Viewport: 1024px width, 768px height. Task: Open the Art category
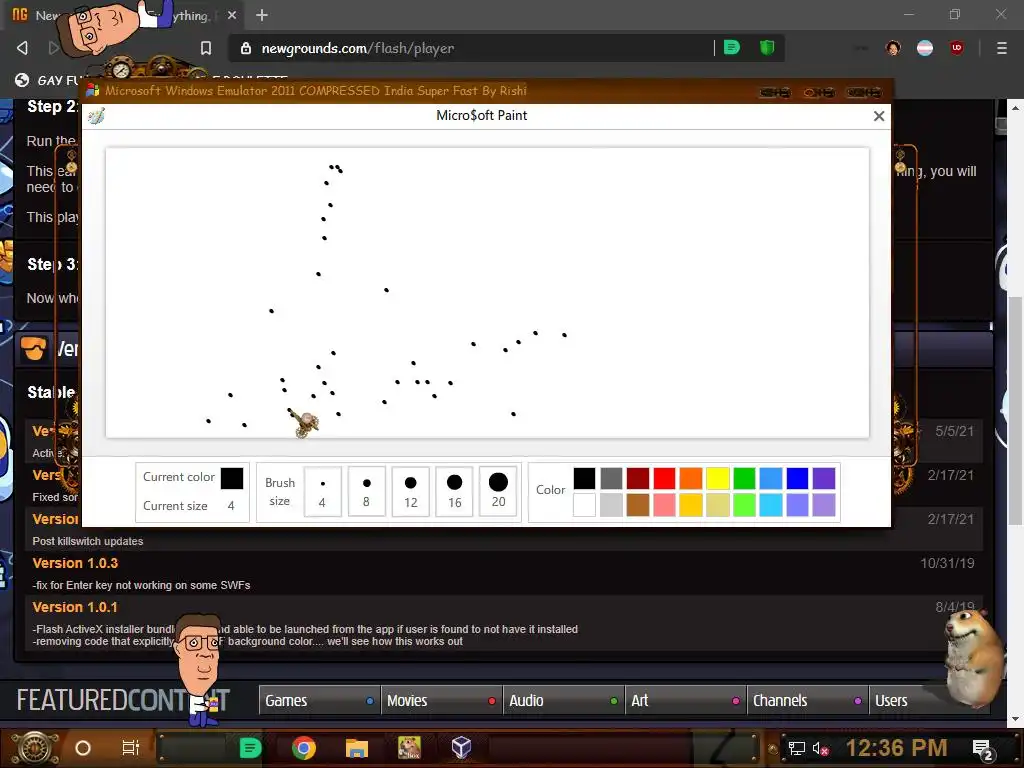click(686, 700)
